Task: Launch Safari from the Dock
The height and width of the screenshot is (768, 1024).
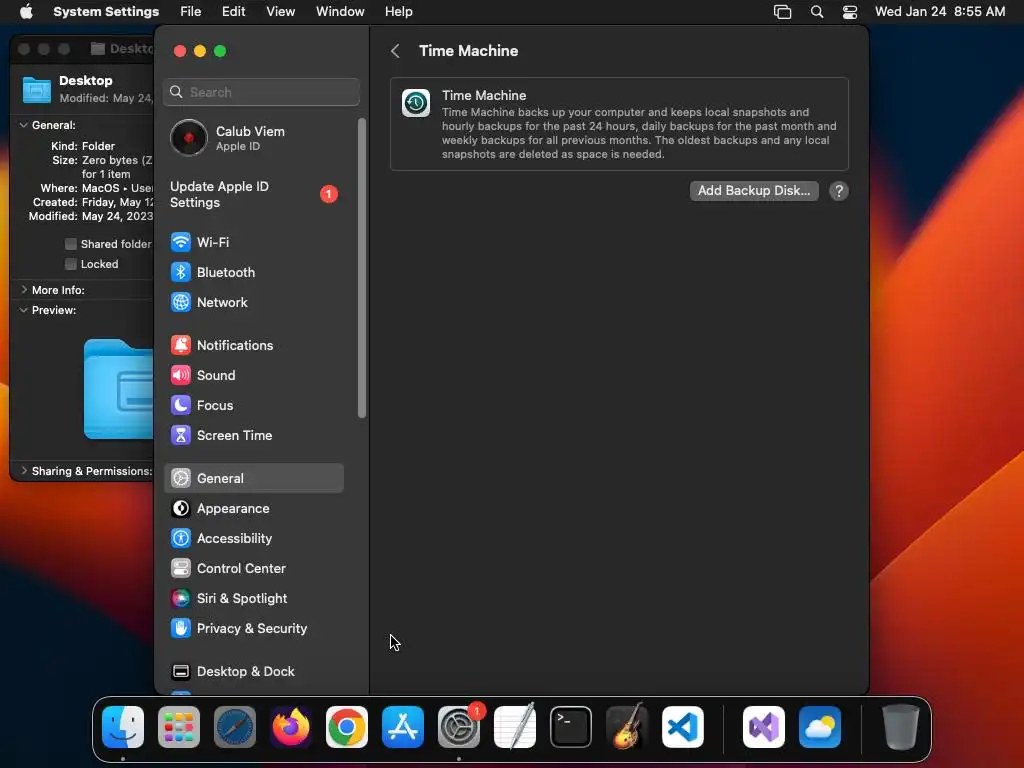Action: 235,727
